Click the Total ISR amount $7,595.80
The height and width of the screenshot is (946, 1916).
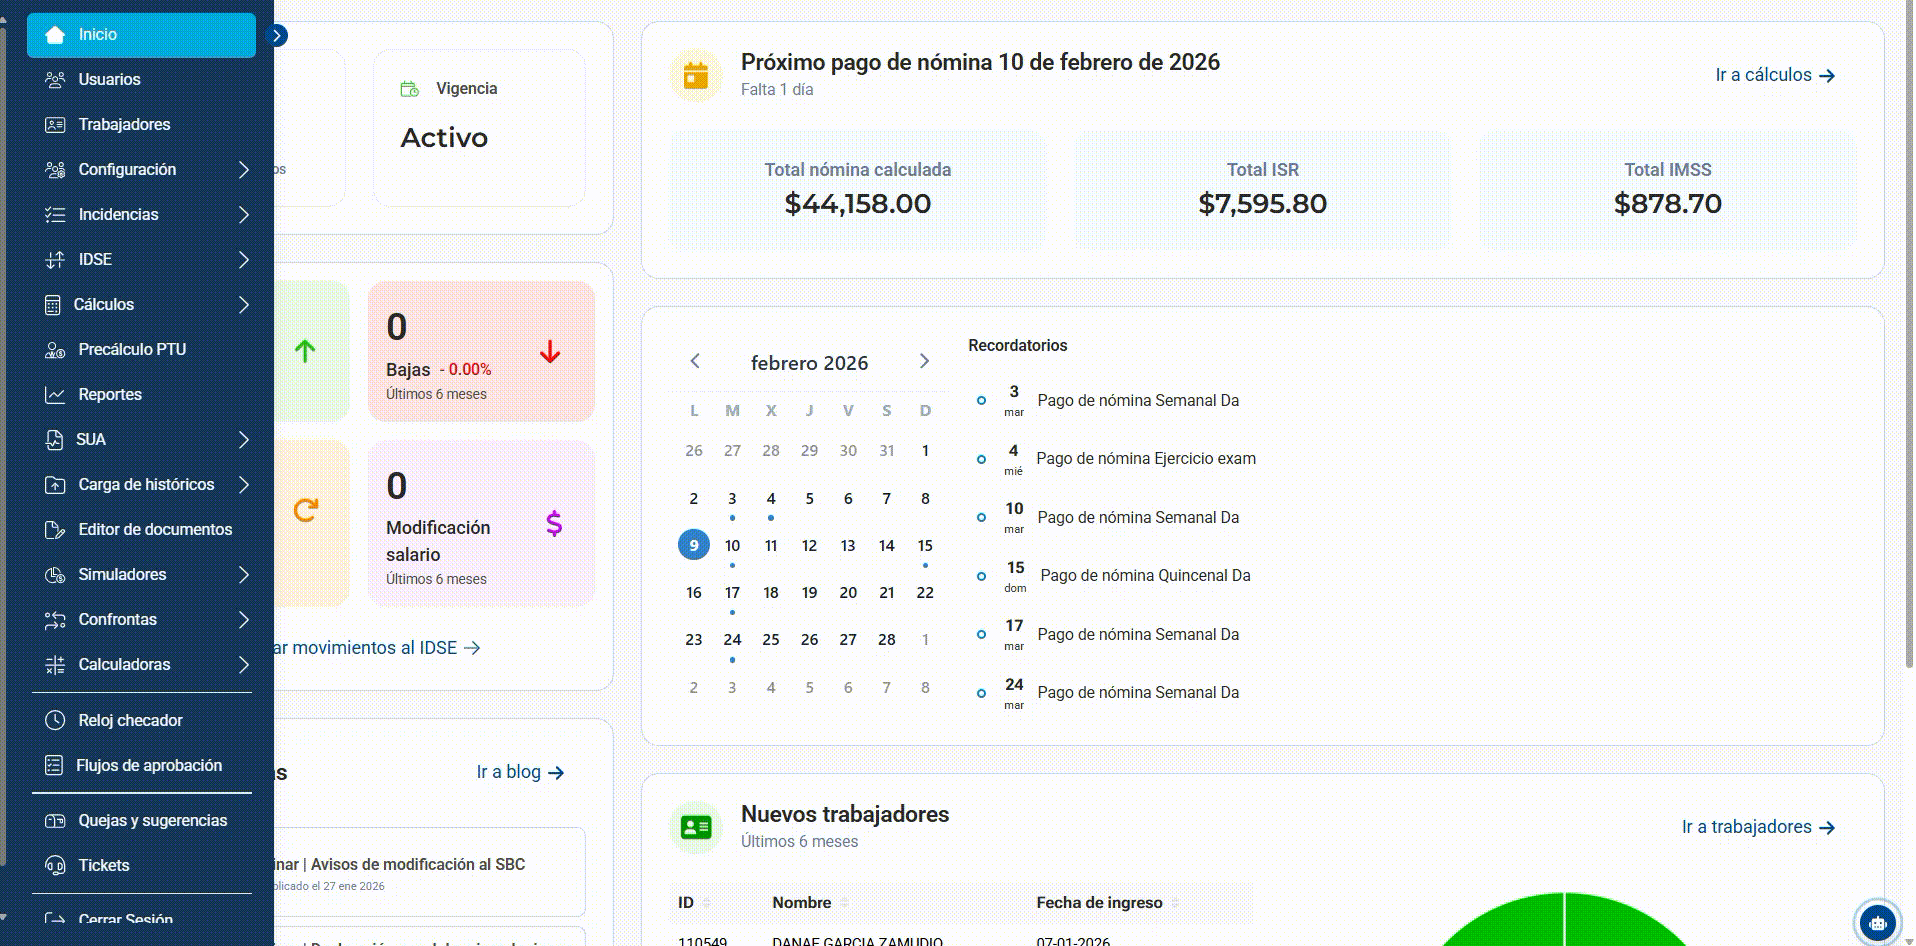coord(1262,204)
